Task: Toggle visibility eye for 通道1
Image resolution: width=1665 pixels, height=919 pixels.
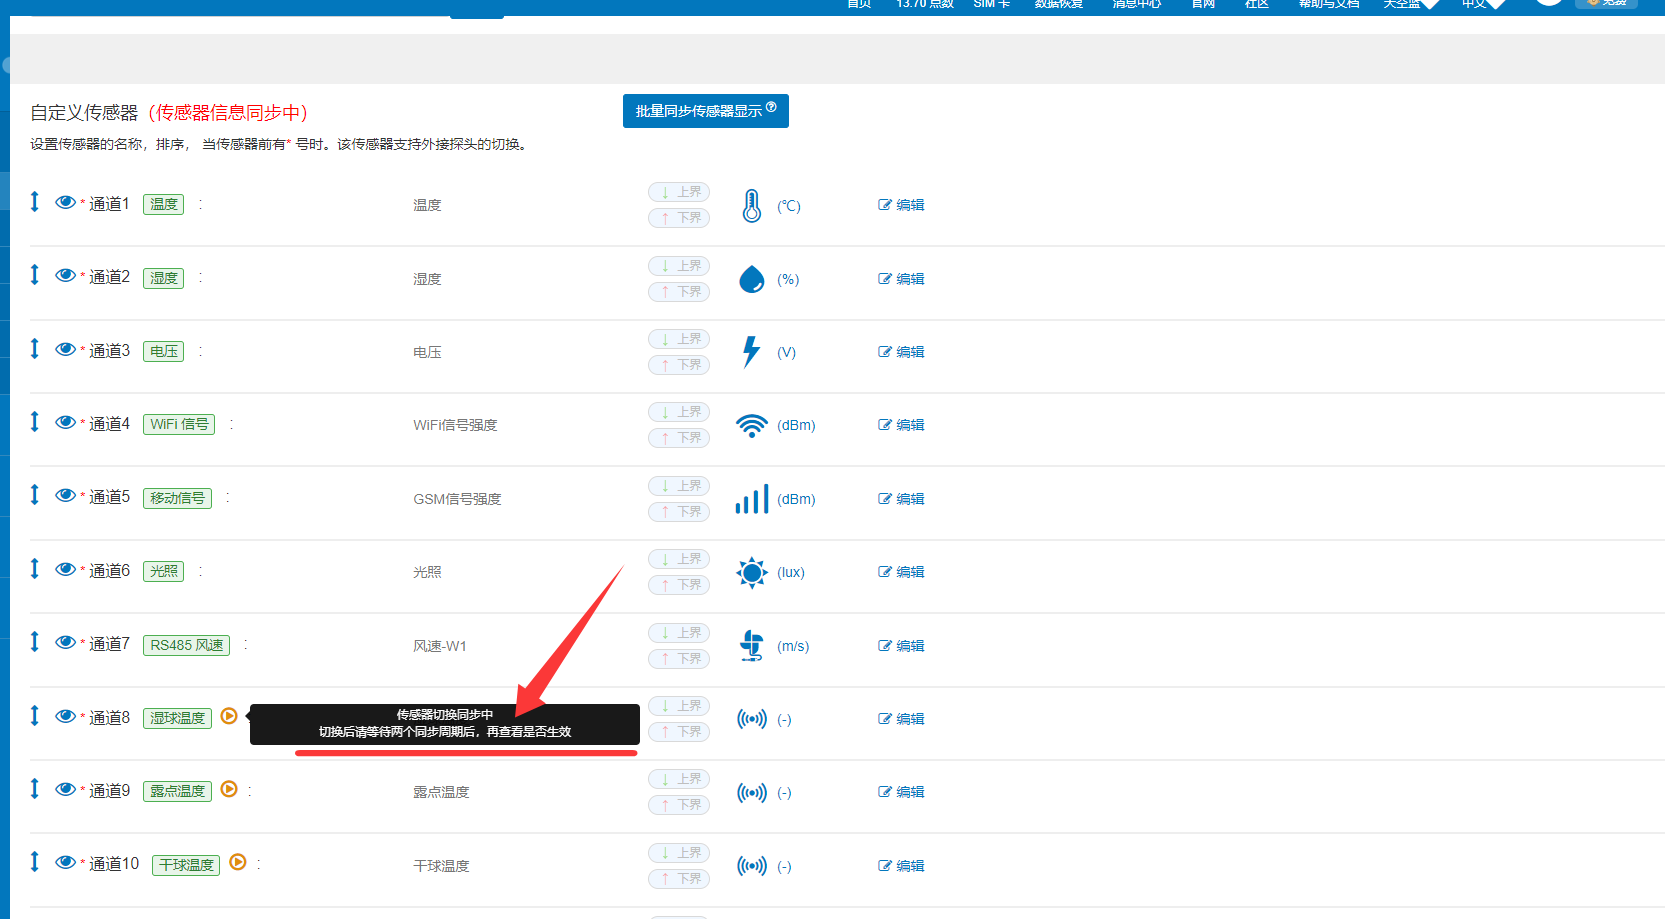Action: [x=65, y=202]
